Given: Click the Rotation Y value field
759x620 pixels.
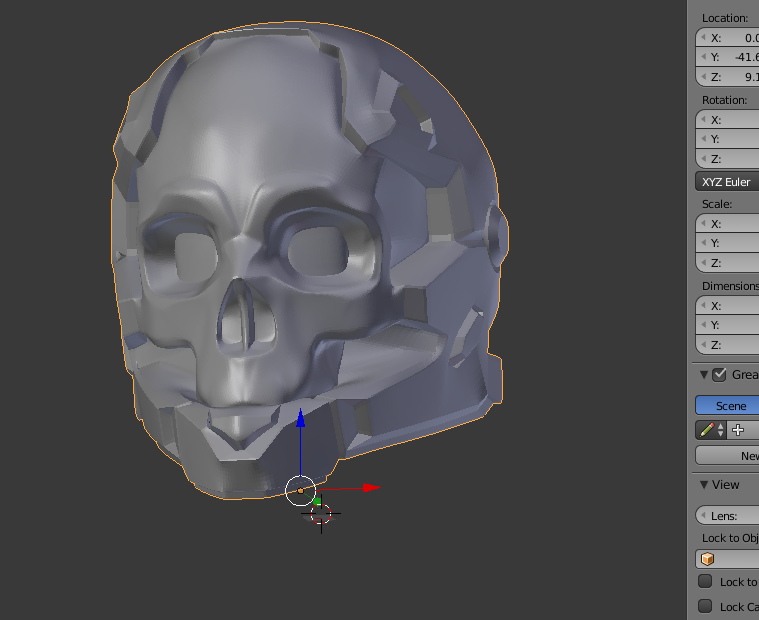Looking at the screenshot, I should pos(727,139).
